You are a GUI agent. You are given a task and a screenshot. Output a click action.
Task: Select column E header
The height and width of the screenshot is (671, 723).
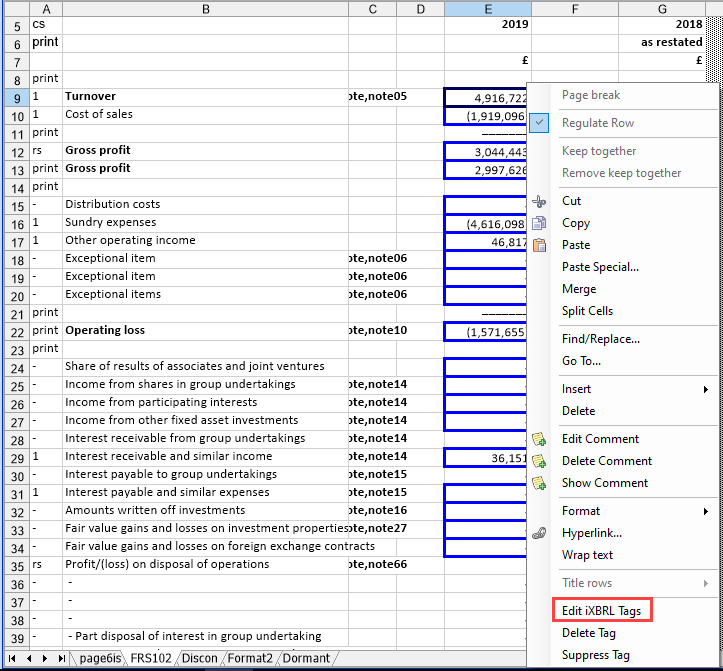click(x=488, y=9)
